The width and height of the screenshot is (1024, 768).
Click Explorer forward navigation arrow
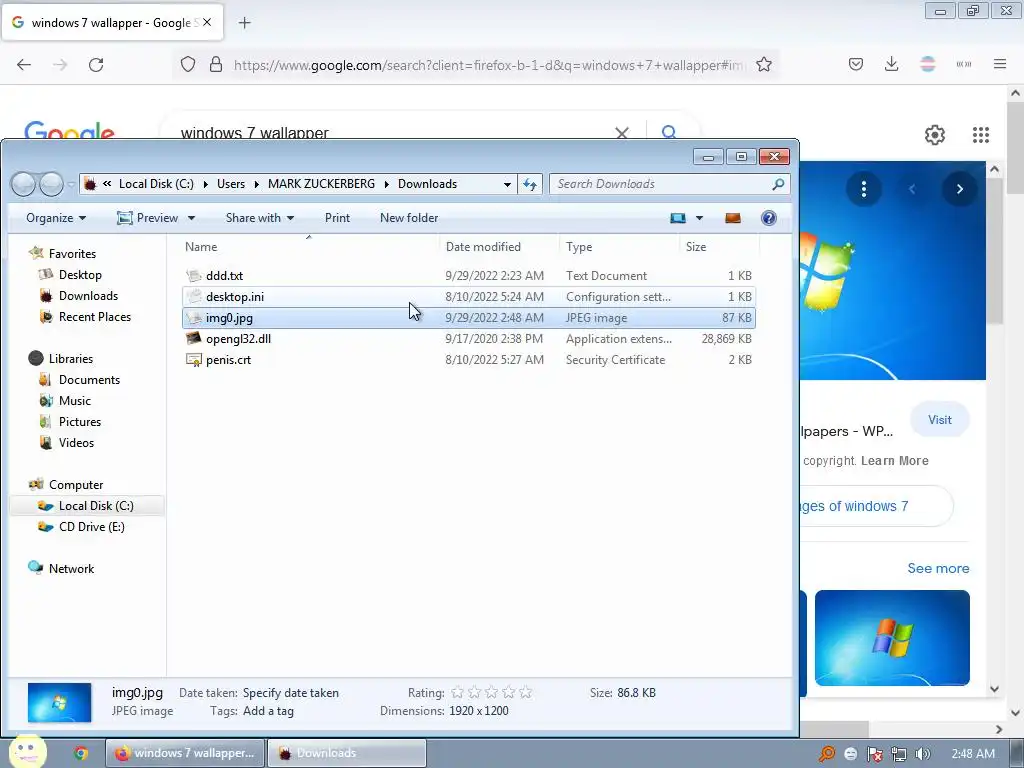click(x=51, y=184)
